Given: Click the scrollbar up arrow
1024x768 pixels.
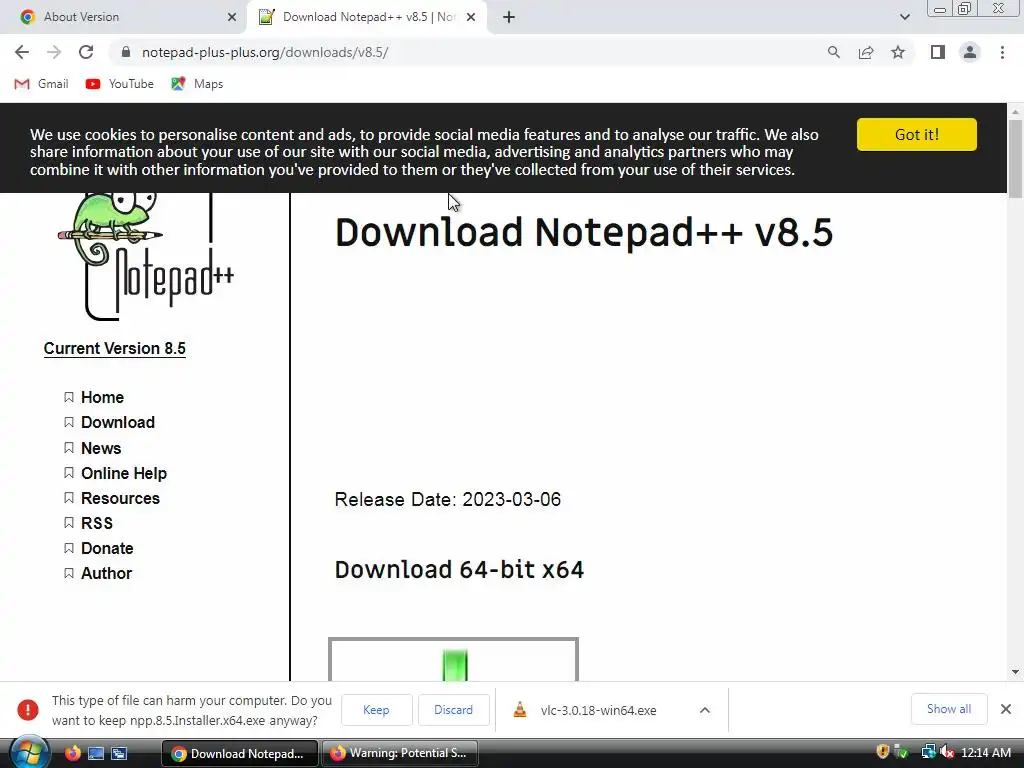Looking at the screenshot, I should [x=1015, y=112].
